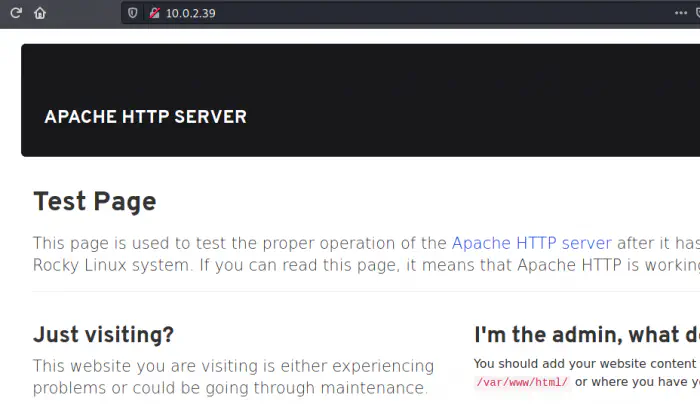Click 'problems or could be going through maintenance' line
The height and width of the screenshot is (404, 700).
click(x=230, y=388)
